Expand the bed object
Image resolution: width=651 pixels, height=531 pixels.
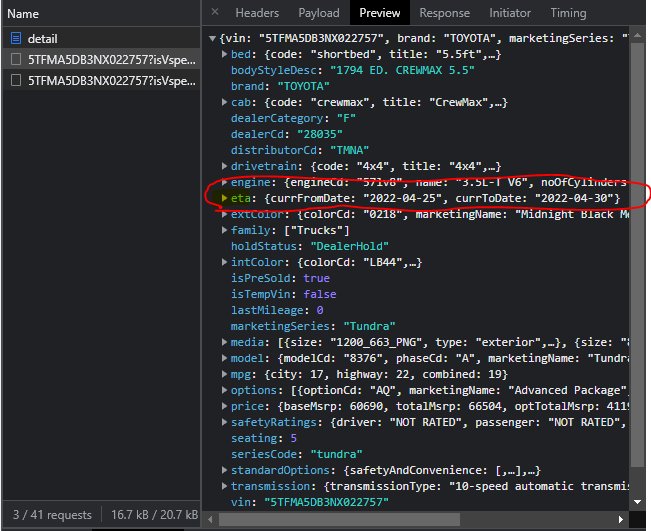(x=224, y=54)
